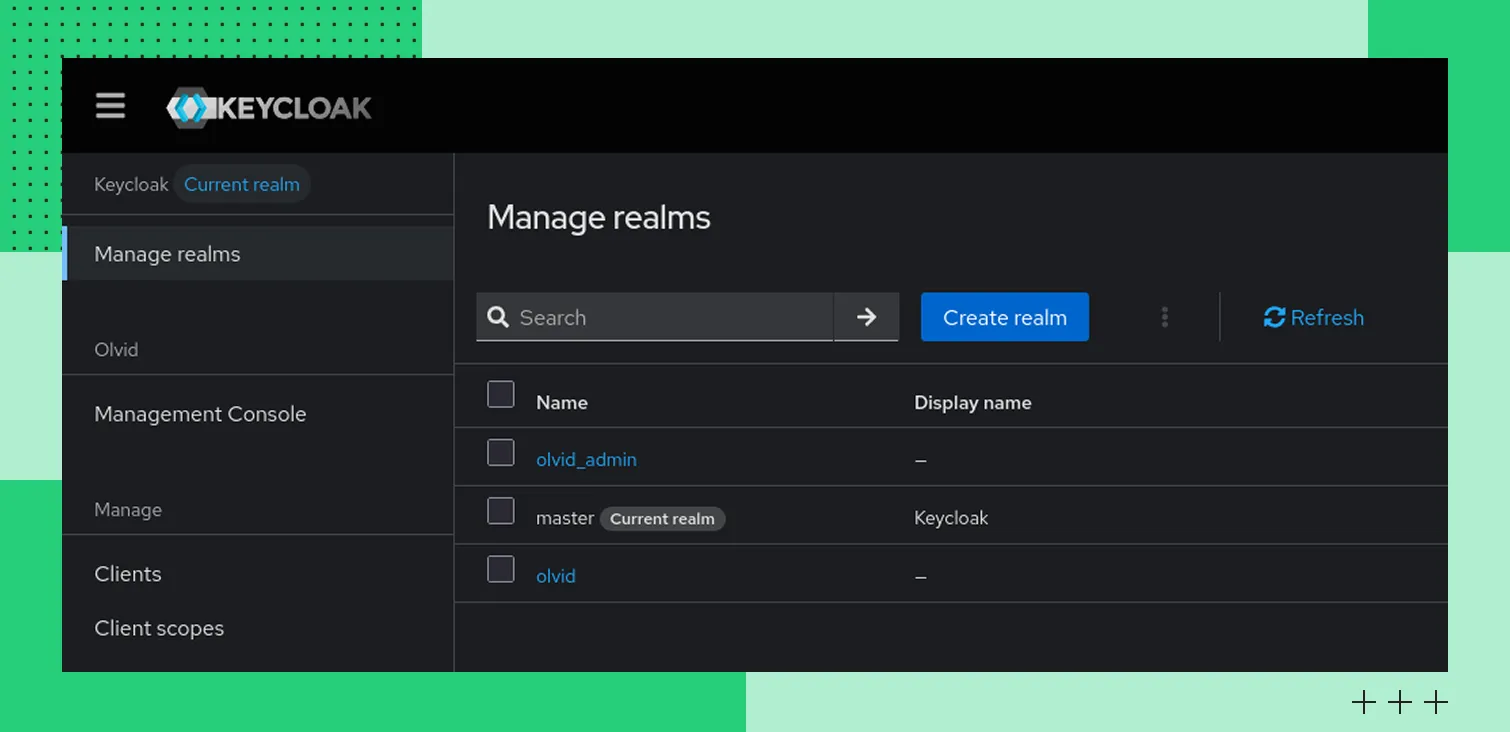This screenshot has height=732, width=1510.
Task: Open Manage realms in sidebar
Action: 167,254
